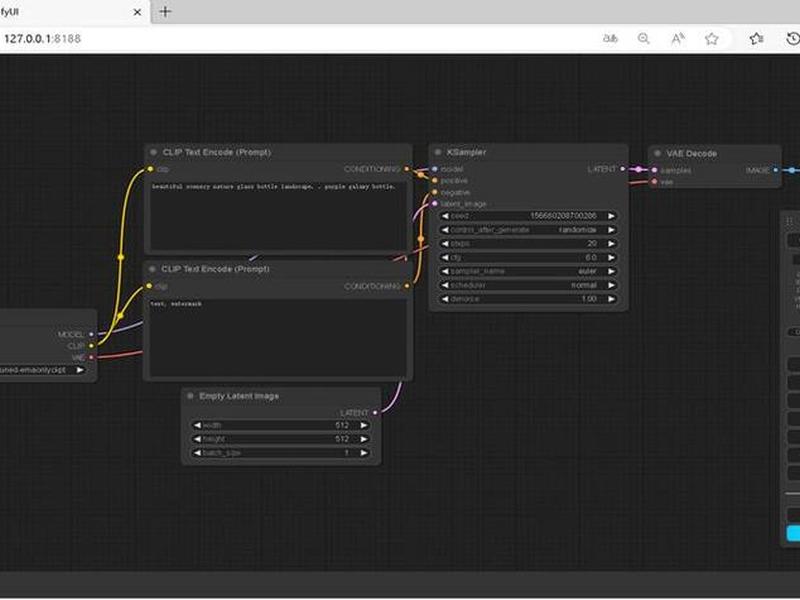Click the VAE Decode vae input port

[655, 182]
